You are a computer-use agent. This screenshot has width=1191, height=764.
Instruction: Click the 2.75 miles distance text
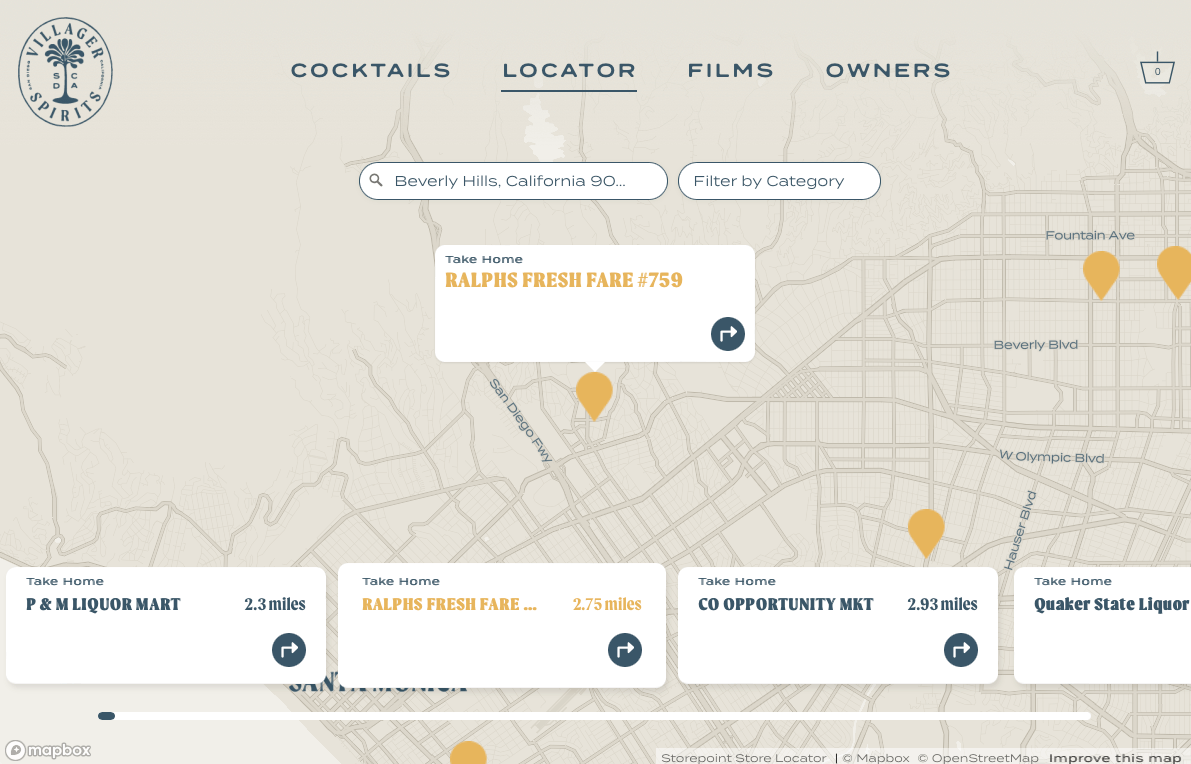607,605
